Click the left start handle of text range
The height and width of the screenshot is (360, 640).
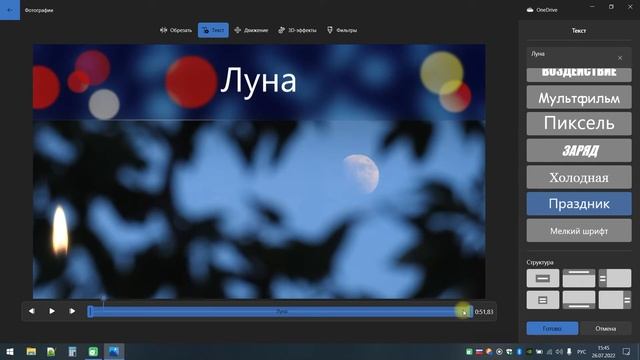(x=90, y=311)
